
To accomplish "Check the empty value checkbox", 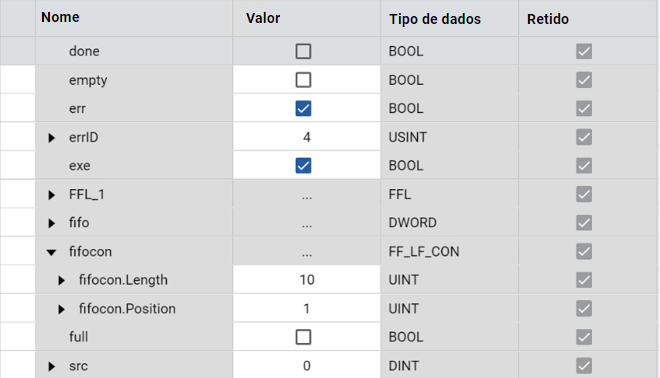I will coord(303,80).
